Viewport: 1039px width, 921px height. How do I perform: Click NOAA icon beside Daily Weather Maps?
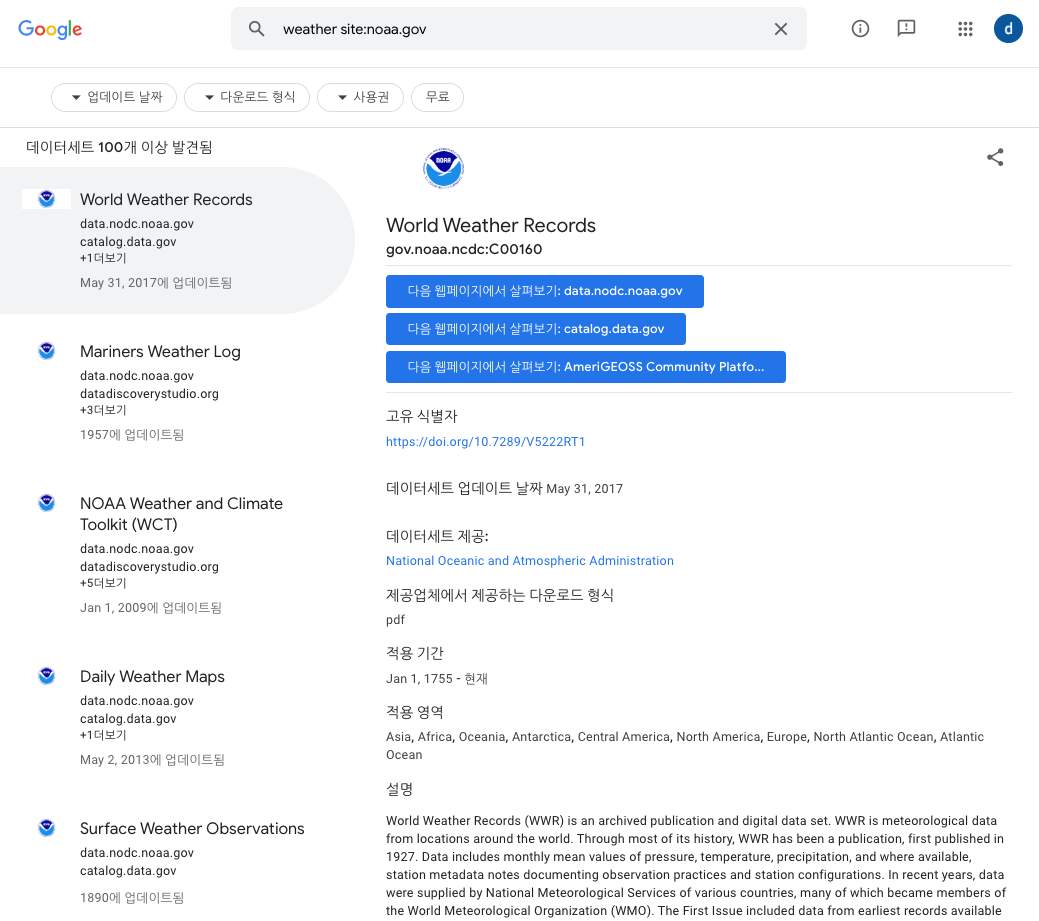click(46, 676)
